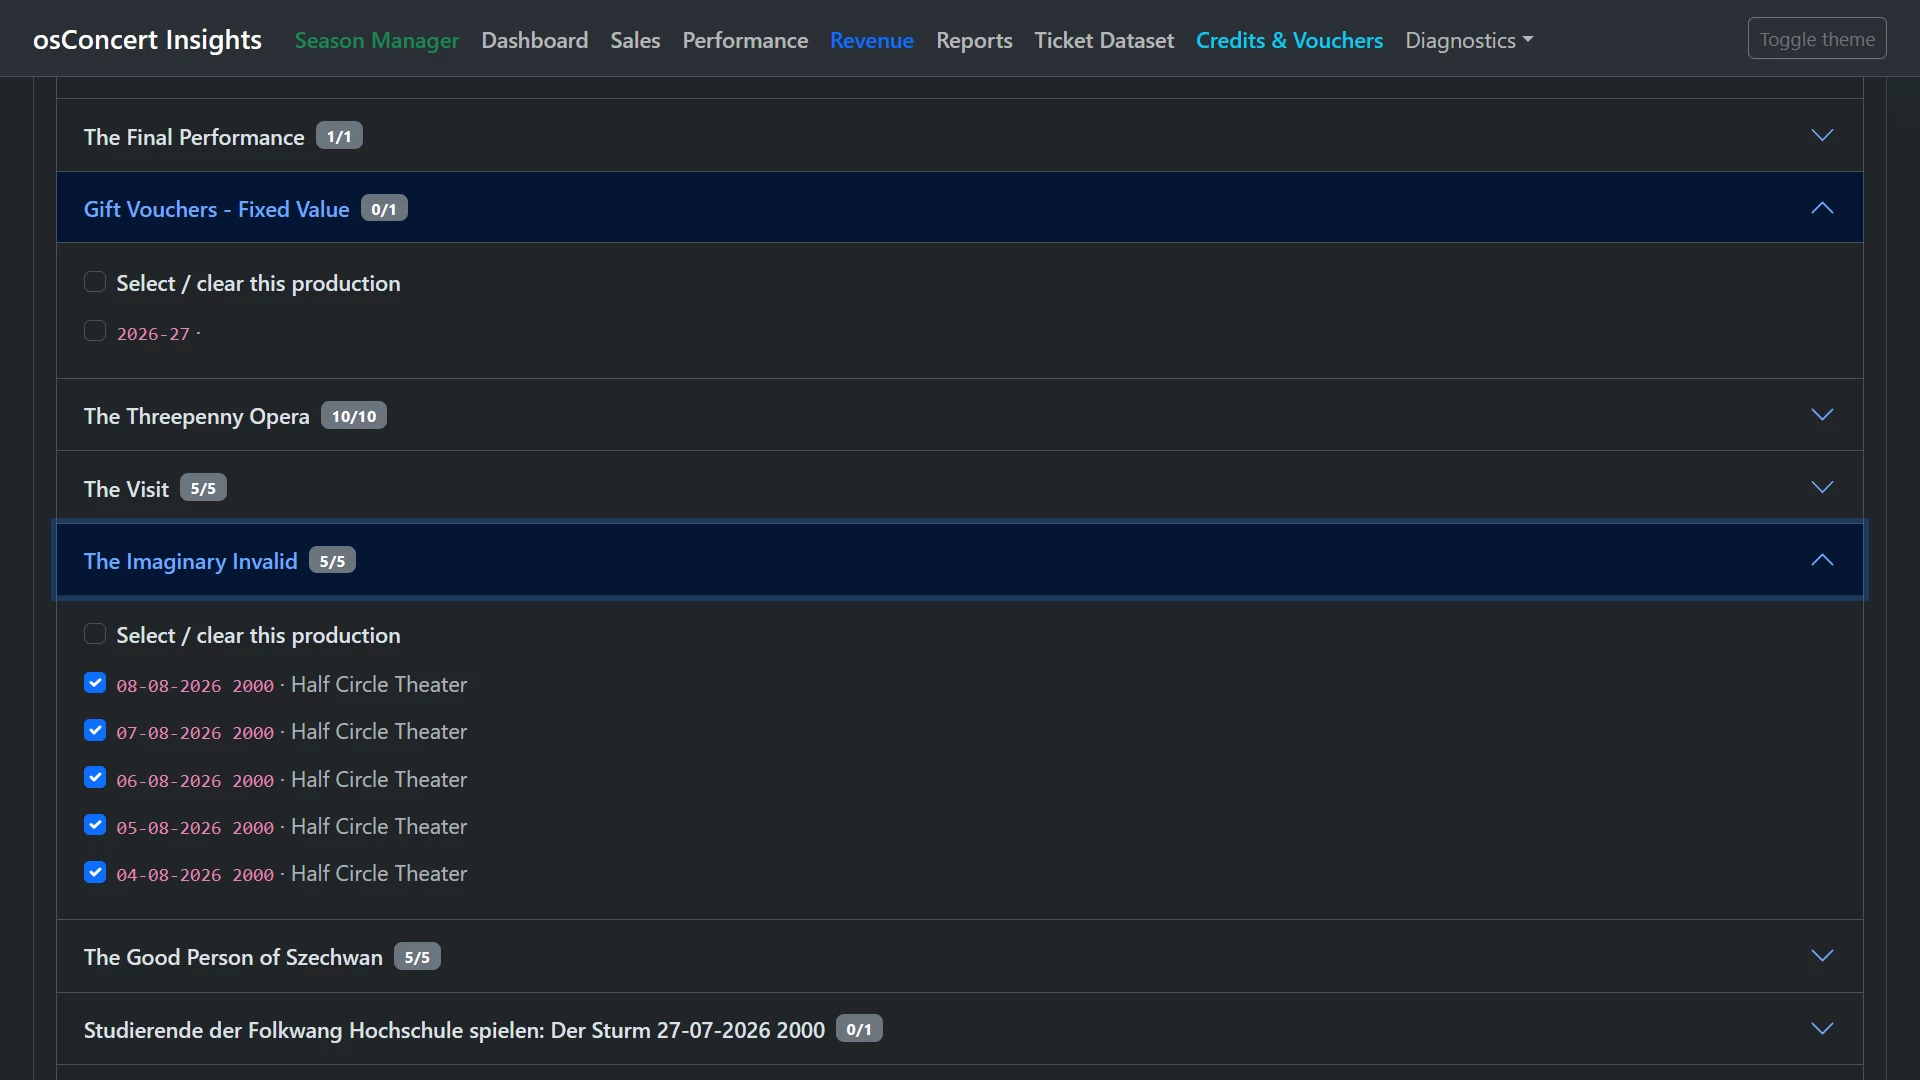Expand The Threepenny Opera chevron
Screen dimensions: 1920x1080
(x=1822, y=414)
